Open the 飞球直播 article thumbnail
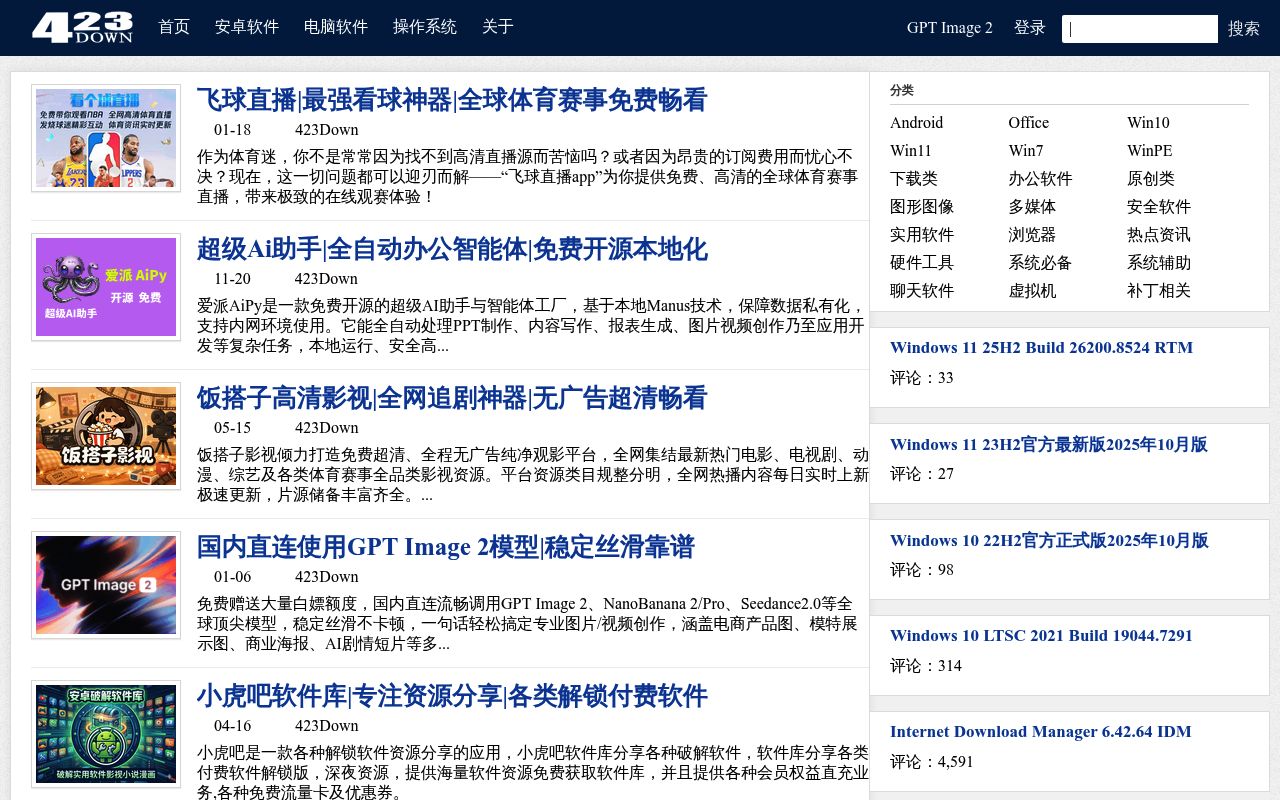 (x=106, y=138)
